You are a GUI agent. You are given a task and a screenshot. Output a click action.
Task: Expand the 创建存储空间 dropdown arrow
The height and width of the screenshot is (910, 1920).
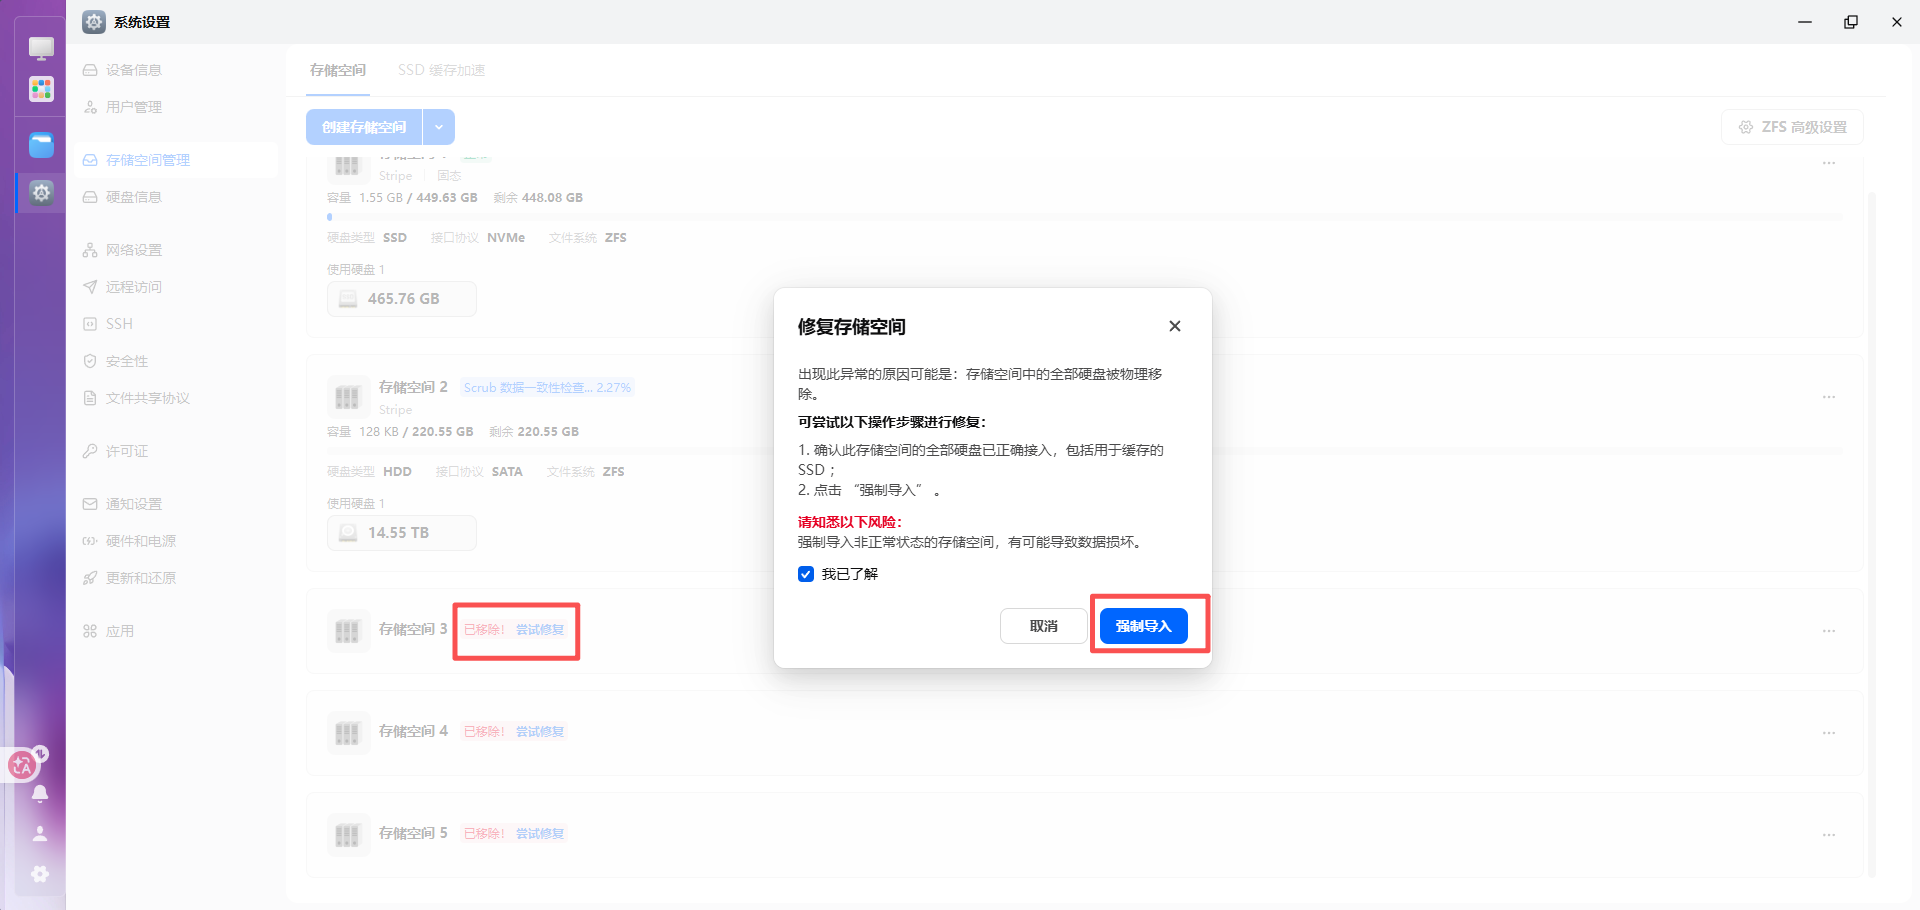(x=439, y=127)
